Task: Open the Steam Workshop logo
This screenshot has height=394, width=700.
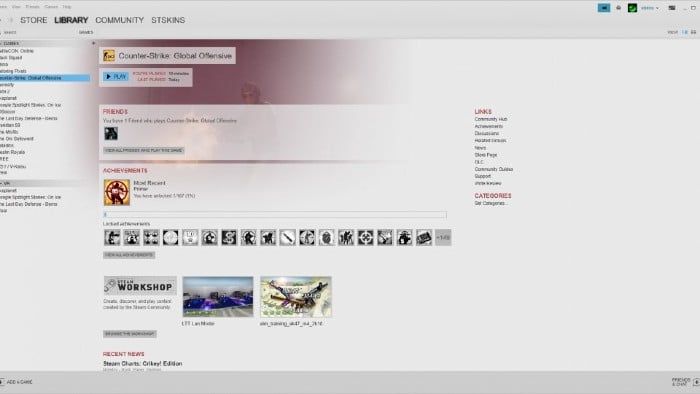Action: pos(140,286)
